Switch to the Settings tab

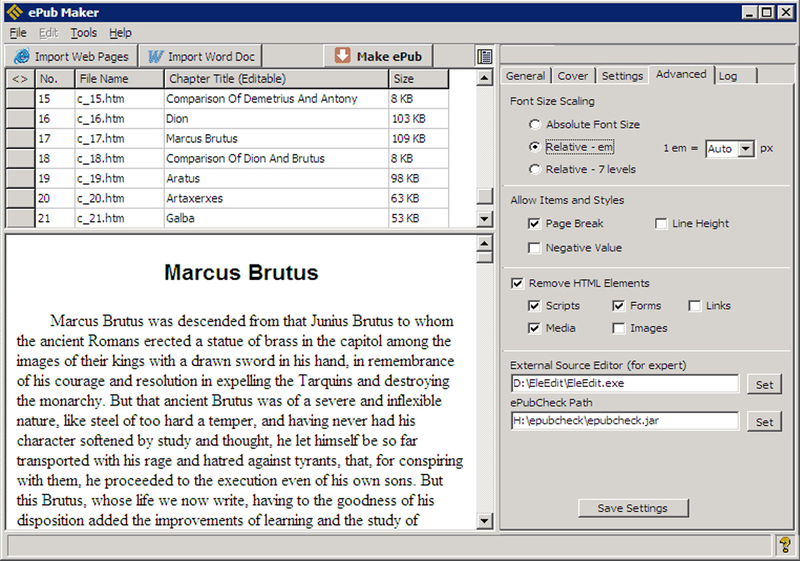click(x=622, y=76)
